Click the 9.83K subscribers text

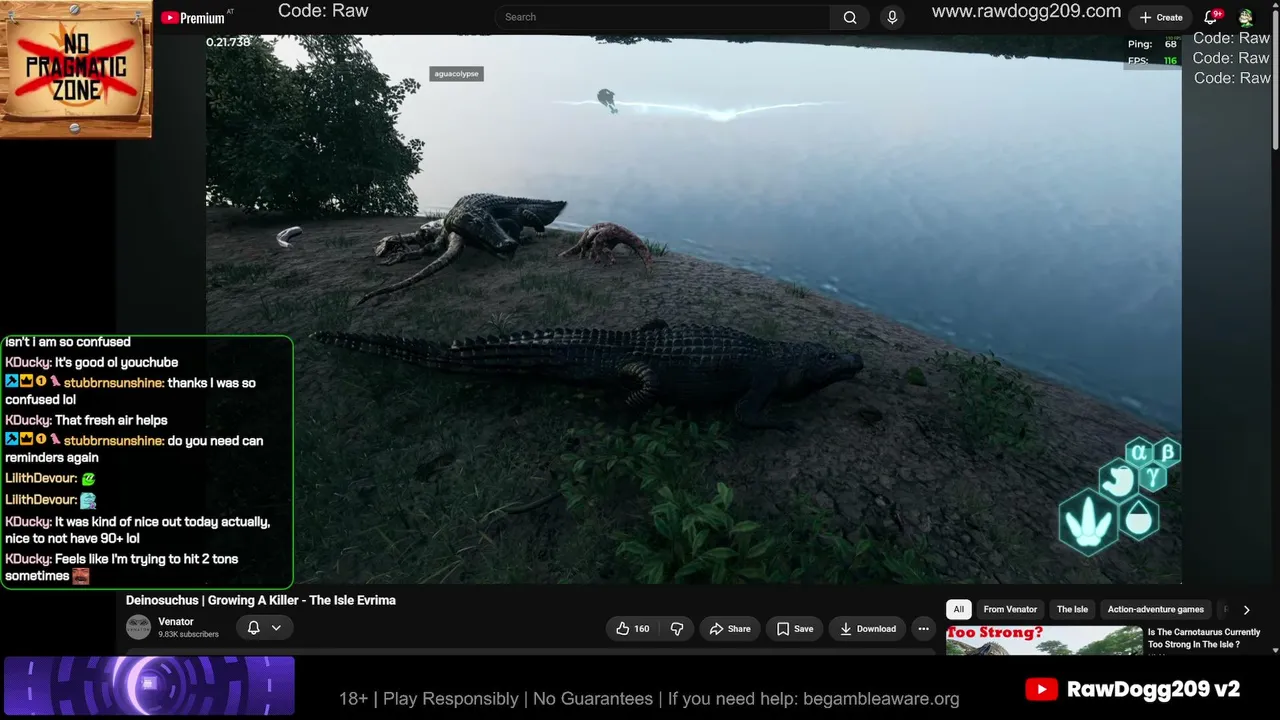click(x=188, y=635)
